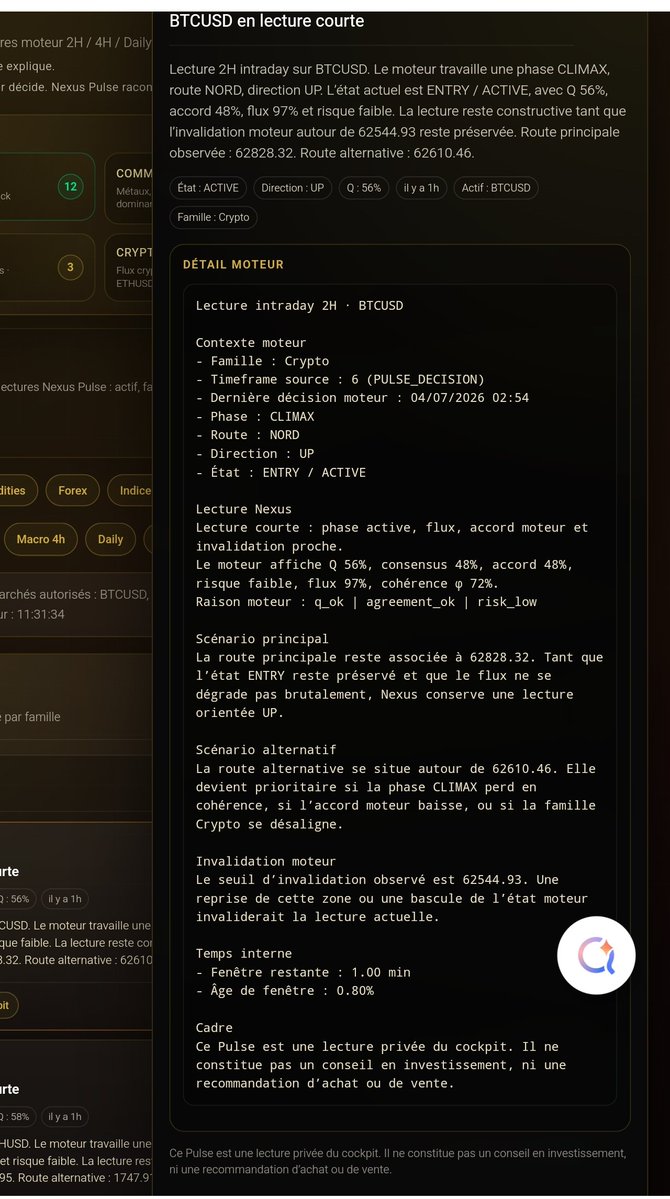Image resolution: width=670 pixels, height=1199 pixels.
Task: Click the - État : ENTRY / ACTIVE line
Action: (281, 473)
